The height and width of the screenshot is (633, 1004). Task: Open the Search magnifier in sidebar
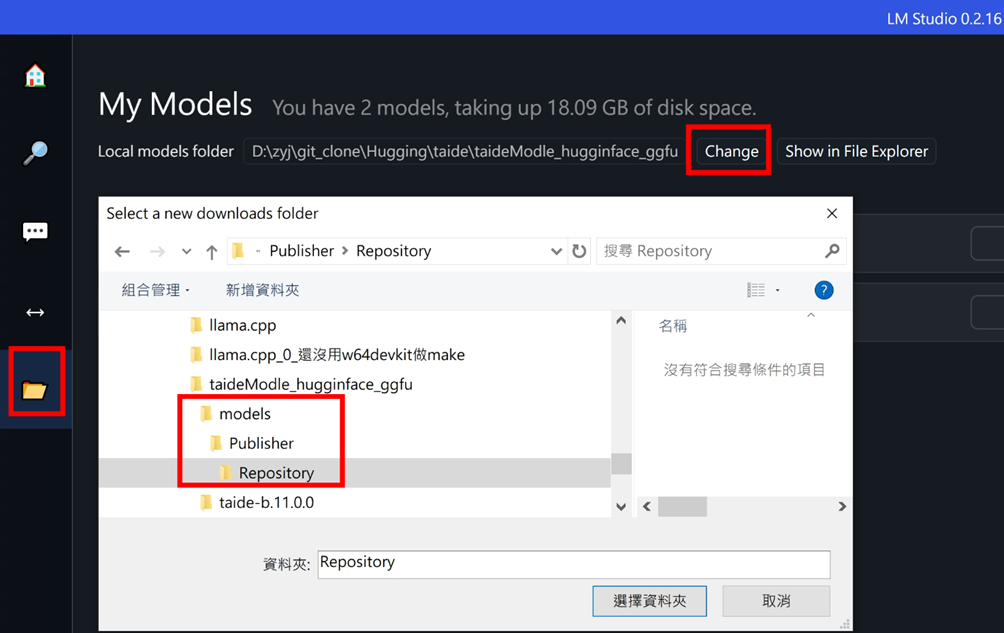click(x=35, y=153)
